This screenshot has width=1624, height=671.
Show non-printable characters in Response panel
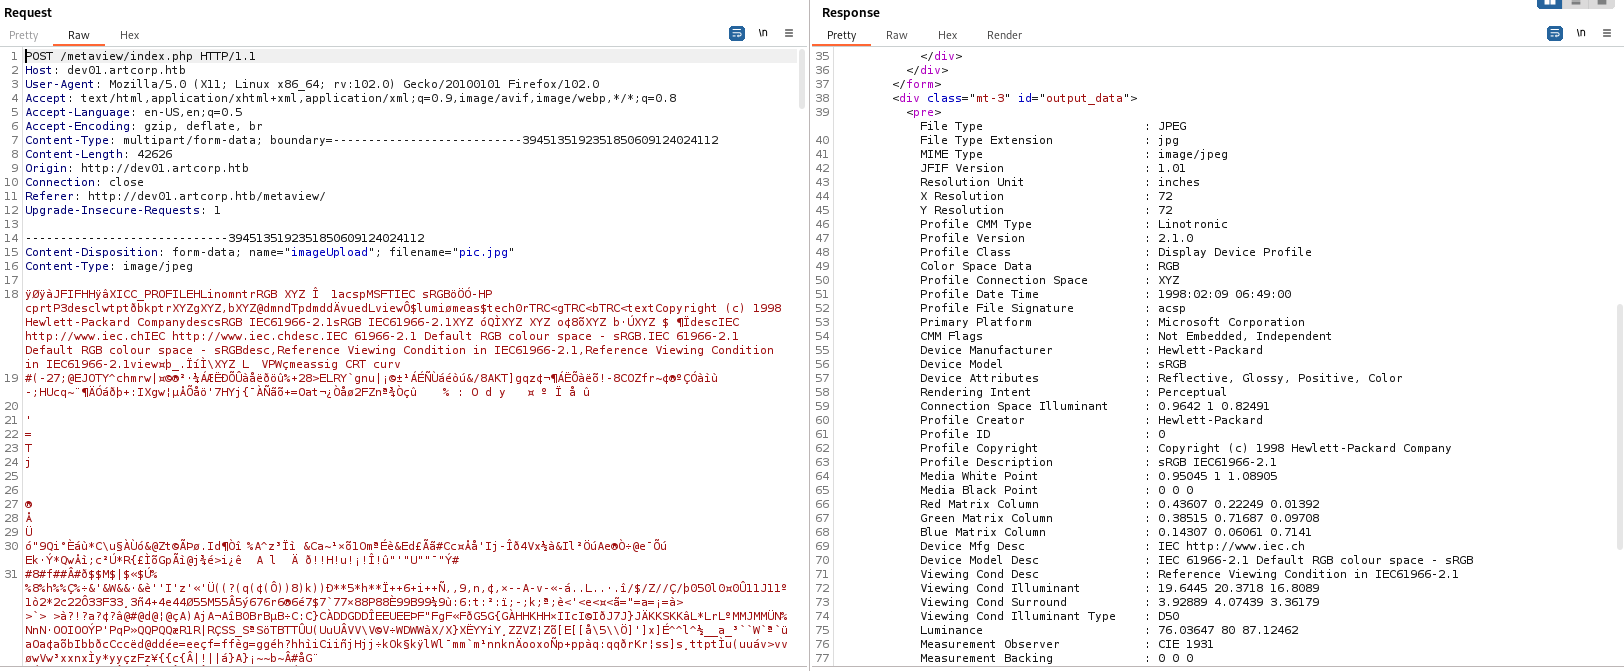tap(1581, 33)
